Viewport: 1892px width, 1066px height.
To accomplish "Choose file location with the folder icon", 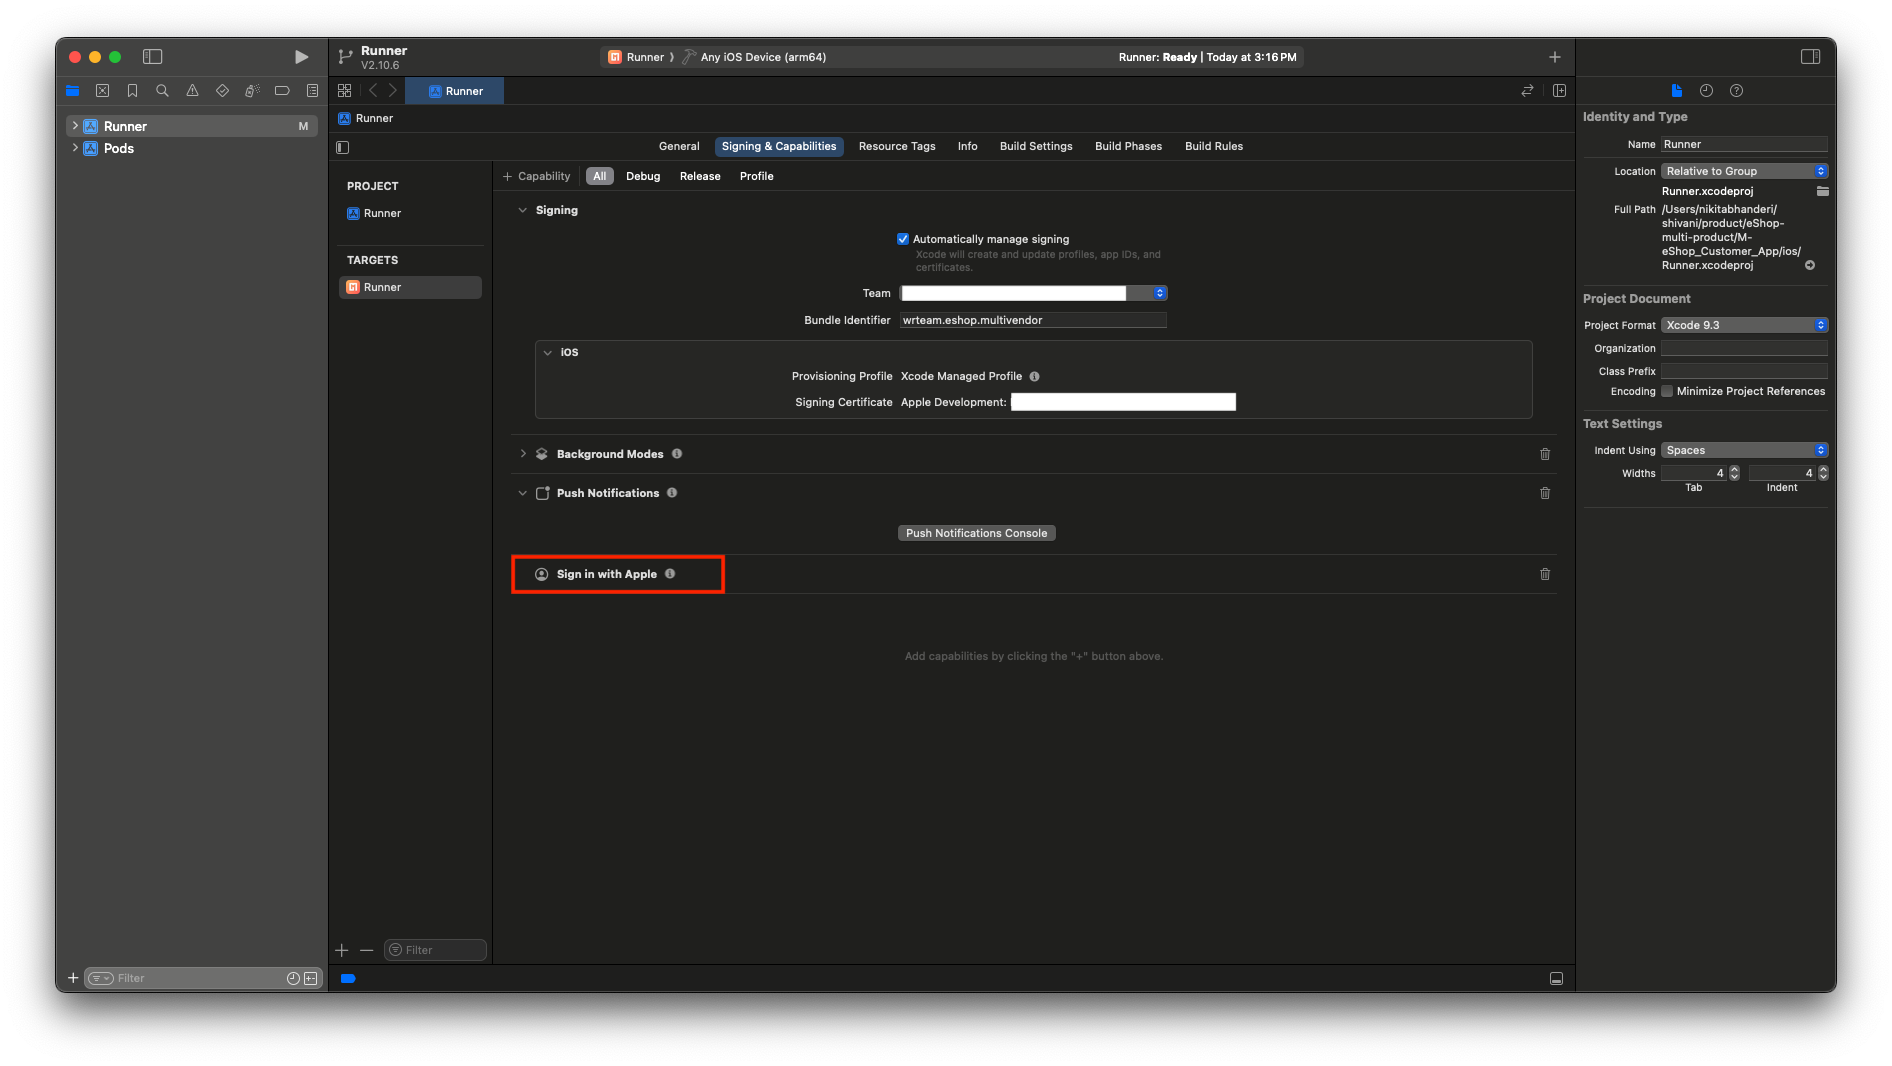I will (1822, 191).
